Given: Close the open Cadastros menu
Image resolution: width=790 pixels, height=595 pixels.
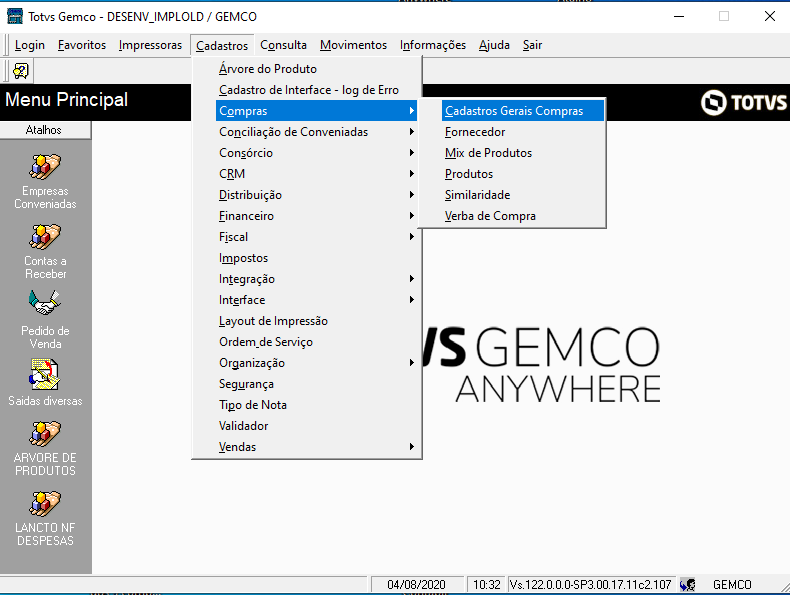Looking at the screenshot, I should [x=222, y=45].
